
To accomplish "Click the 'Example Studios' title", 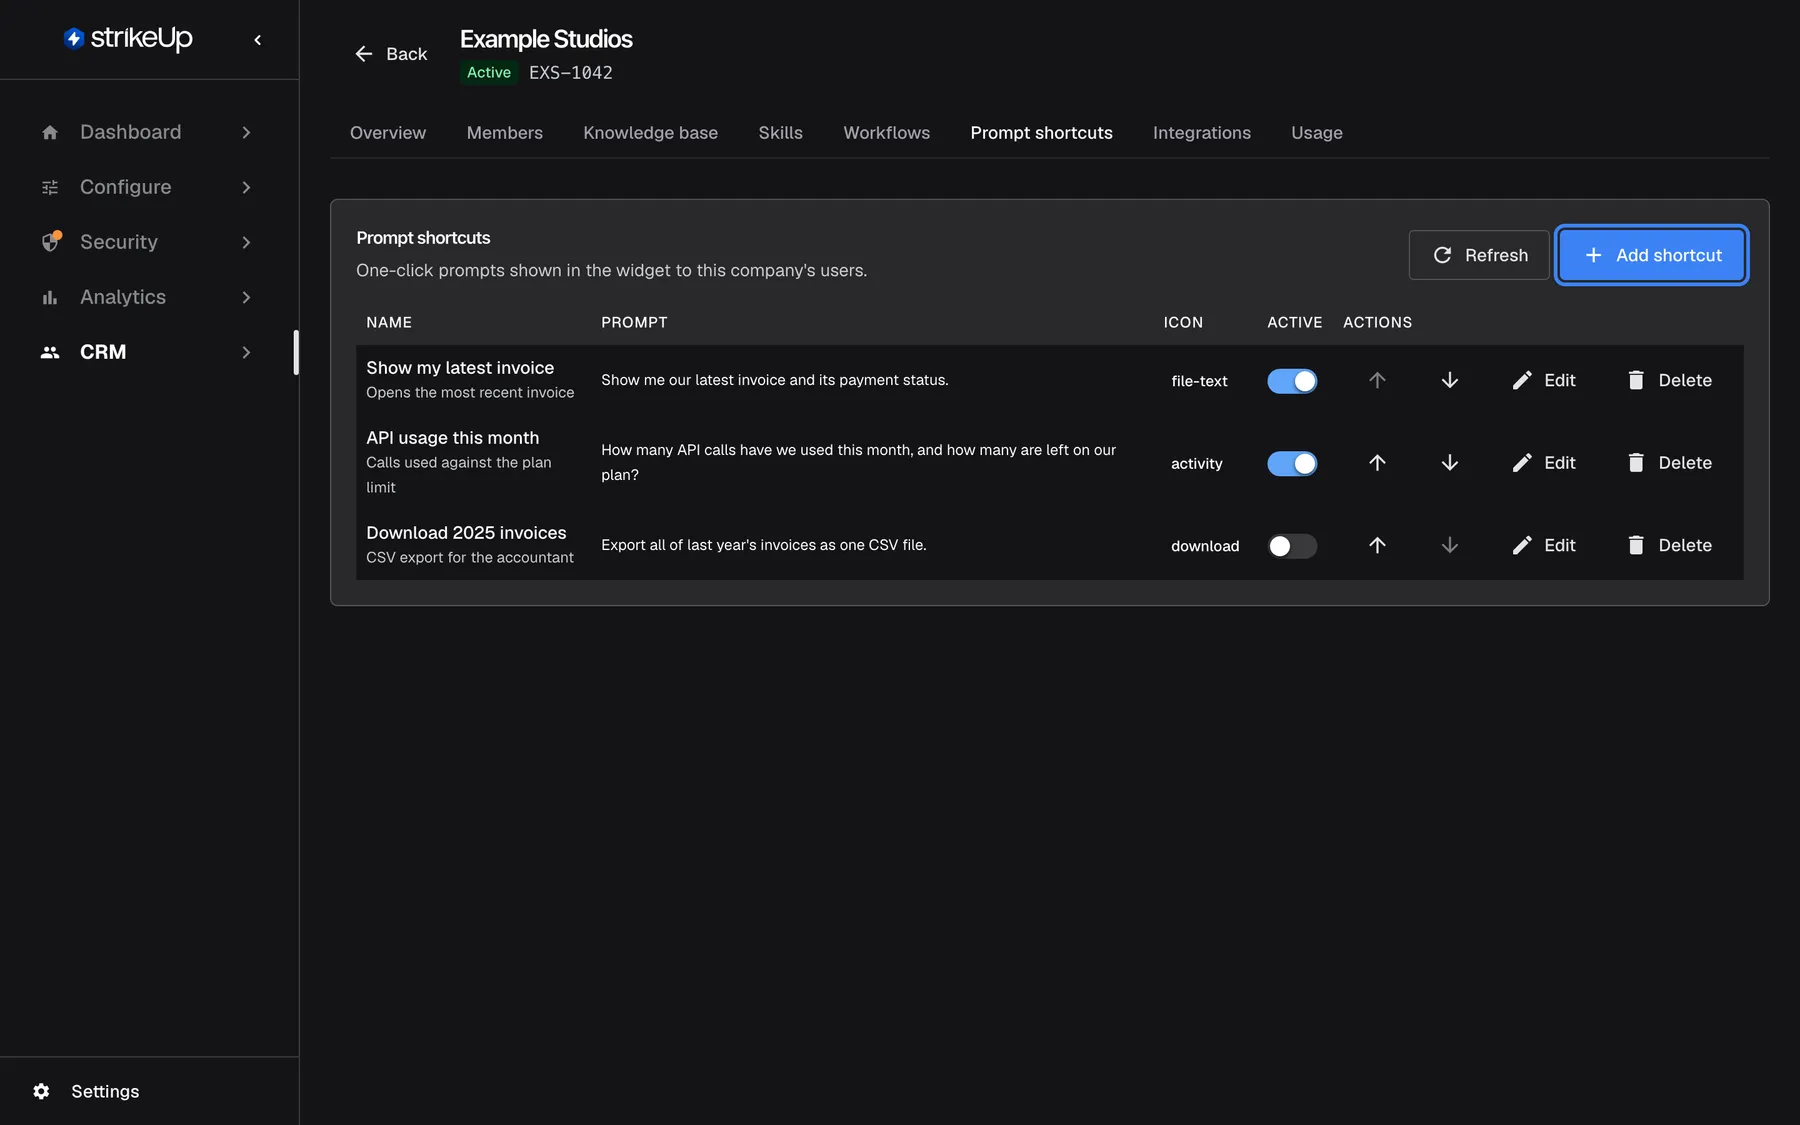I will [x=546, y=39].
